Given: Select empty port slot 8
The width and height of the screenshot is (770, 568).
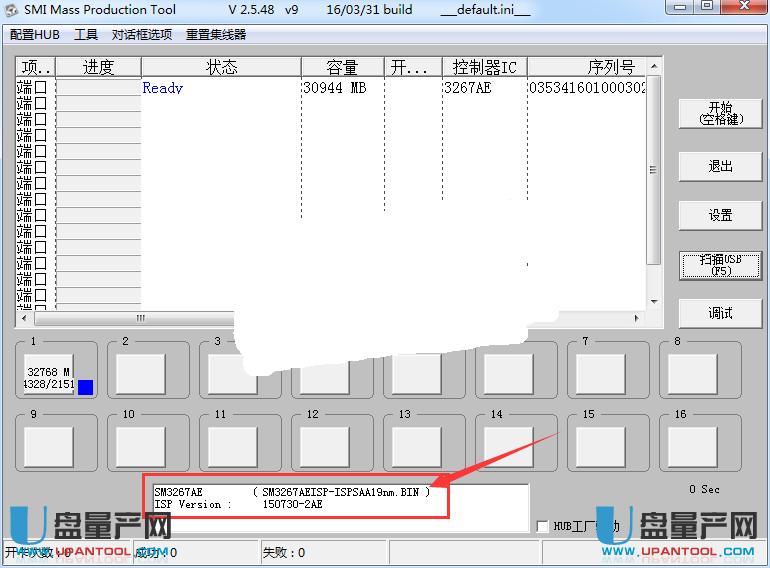Looking at the screenshot, I should pos(692,374).
